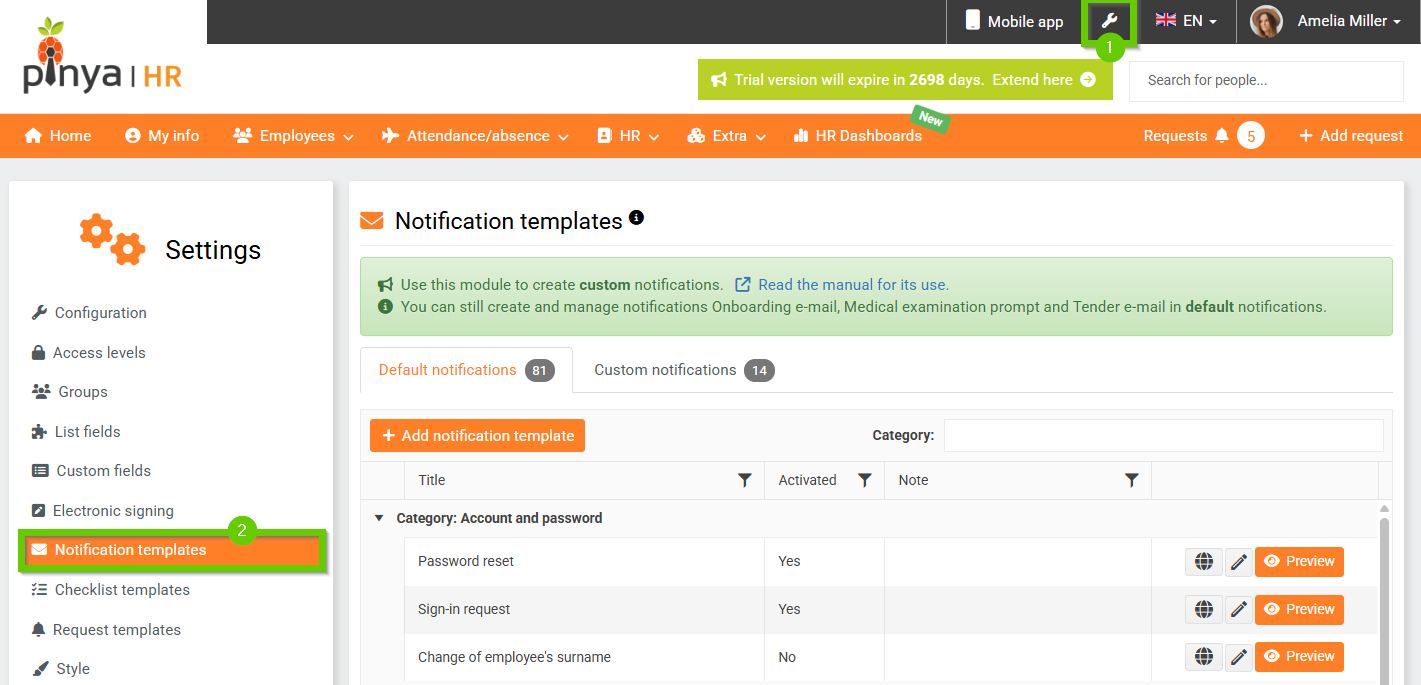Collapse the Account and password category
The width and height of the screenshot is (1421, 685).
click(379, 518)
